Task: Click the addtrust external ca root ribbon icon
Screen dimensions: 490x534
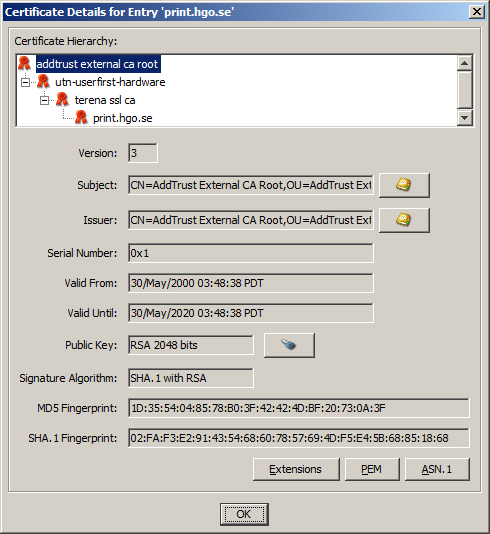Action: point(24,64)
